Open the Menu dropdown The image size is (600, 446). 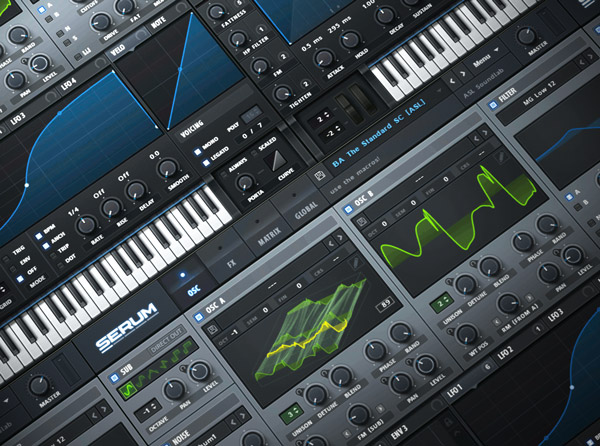coord(485,57)
